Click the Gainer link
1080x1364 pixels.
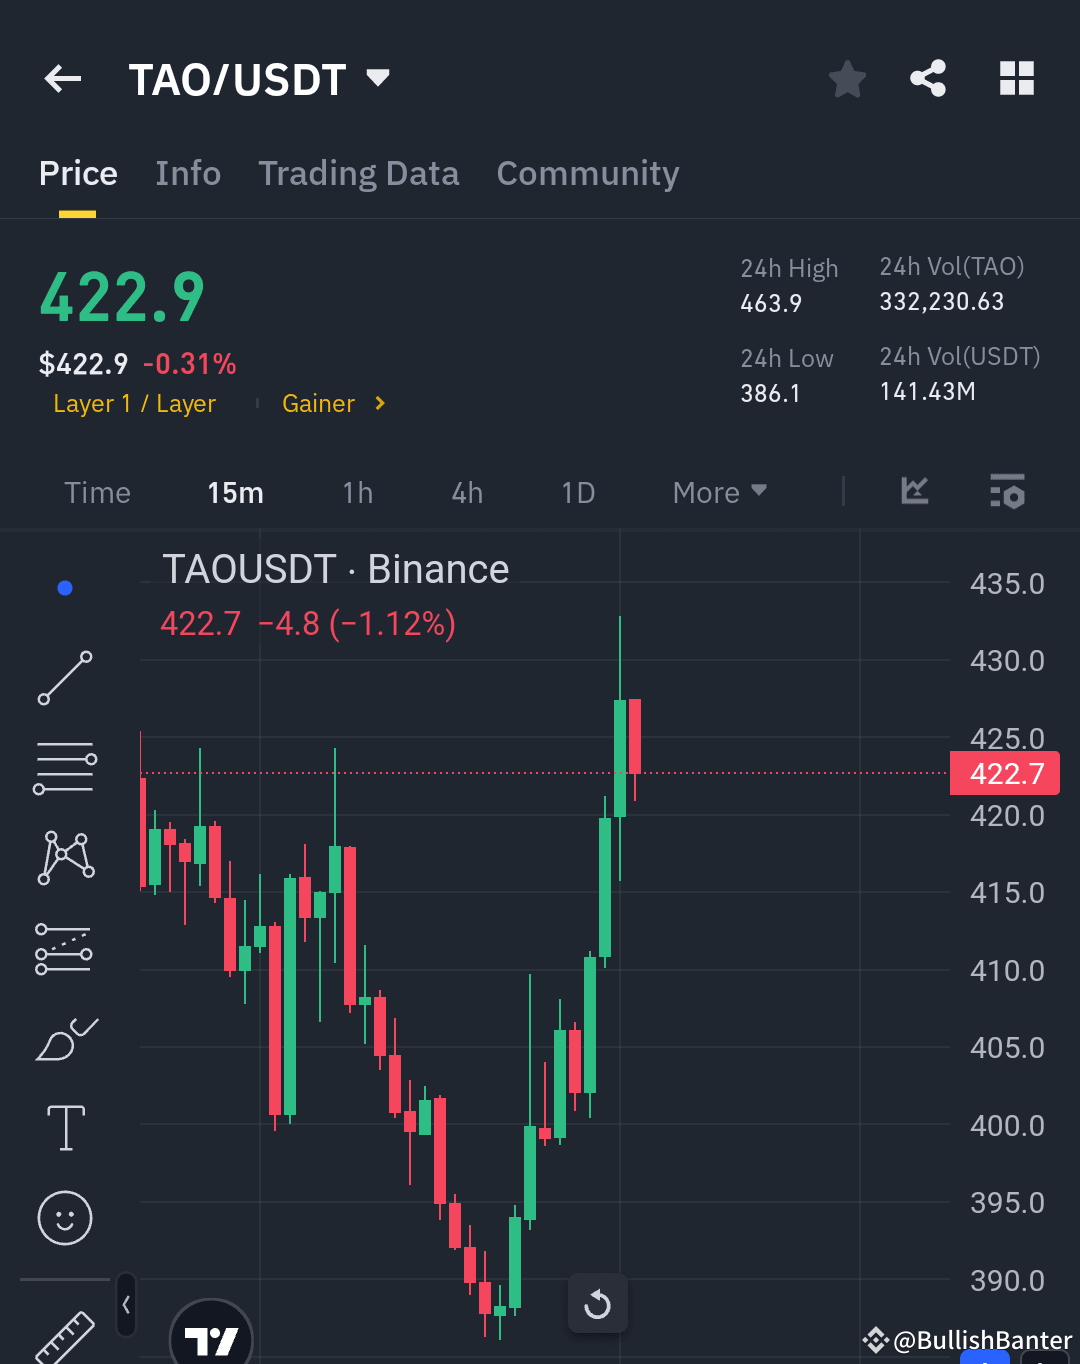click(x=318, y=403)
